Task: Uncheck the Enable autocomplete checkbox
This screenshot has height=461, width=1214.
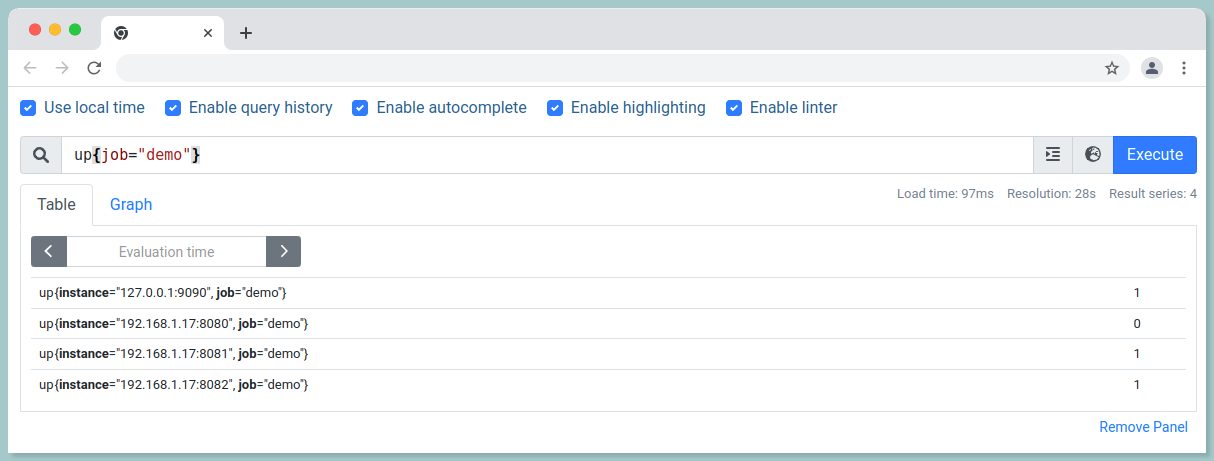Action: (x=361, y=108)
